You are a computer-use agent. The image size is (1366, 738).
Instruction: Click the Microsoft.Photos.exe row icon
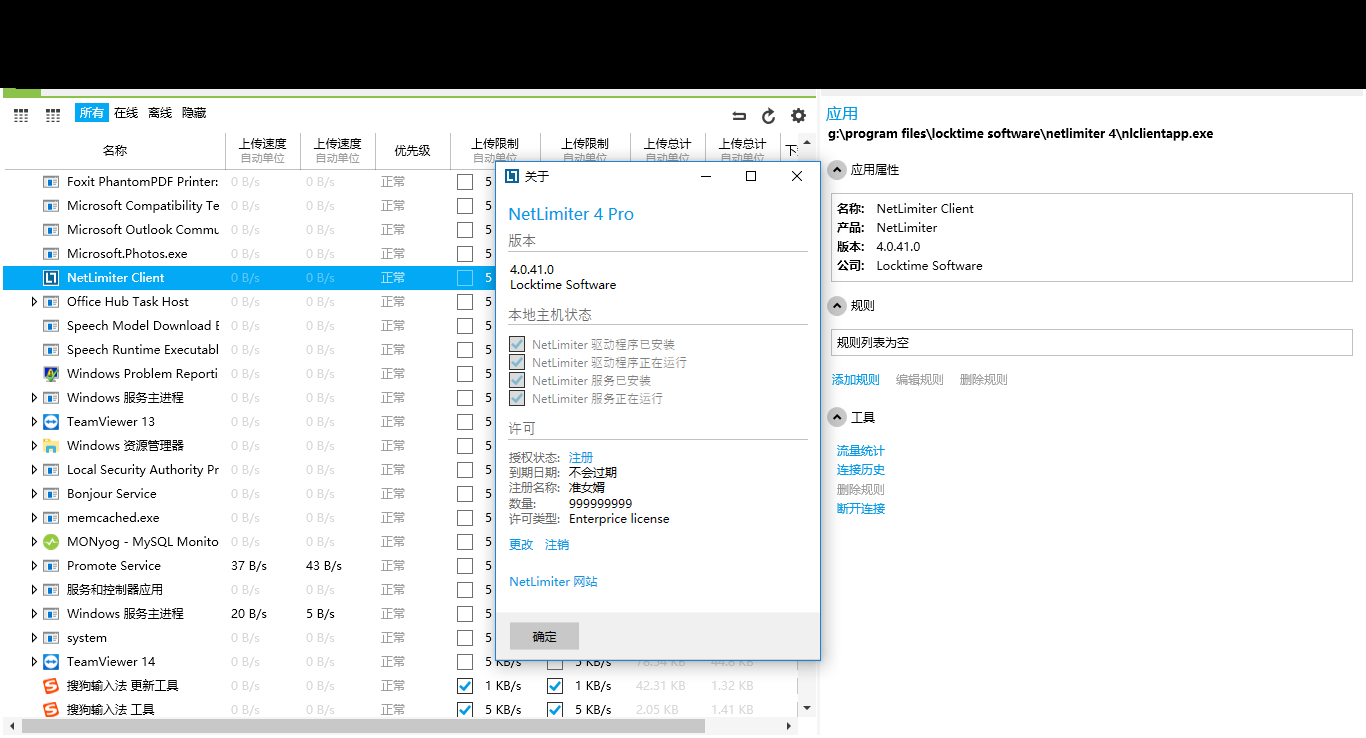pos(51,254)
